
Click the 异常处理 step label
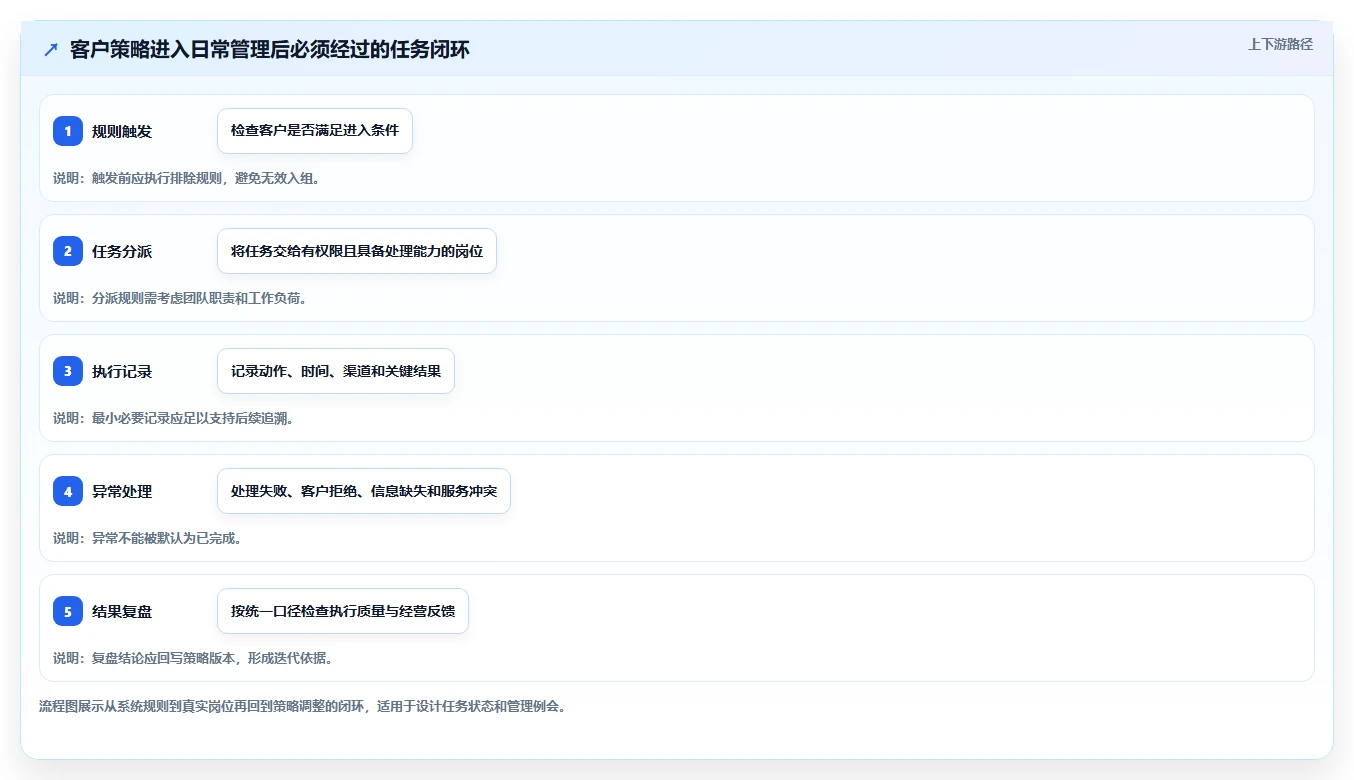(122, 491)
